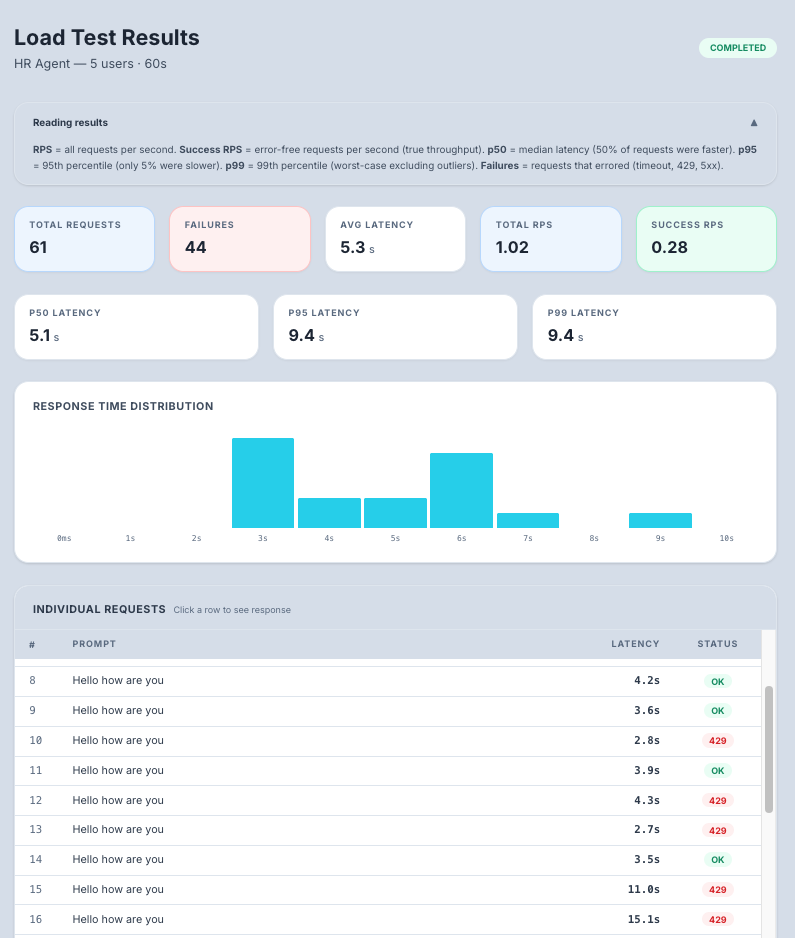The image size is (795, 938).
Task: Click the STATUS column header
Action: click(717, 644)
